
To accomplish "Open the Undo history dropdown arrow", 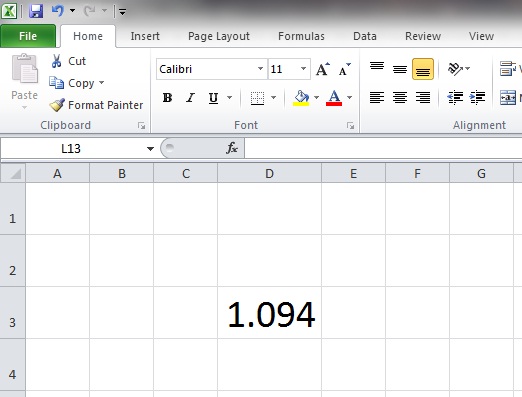I will point(72,11).
